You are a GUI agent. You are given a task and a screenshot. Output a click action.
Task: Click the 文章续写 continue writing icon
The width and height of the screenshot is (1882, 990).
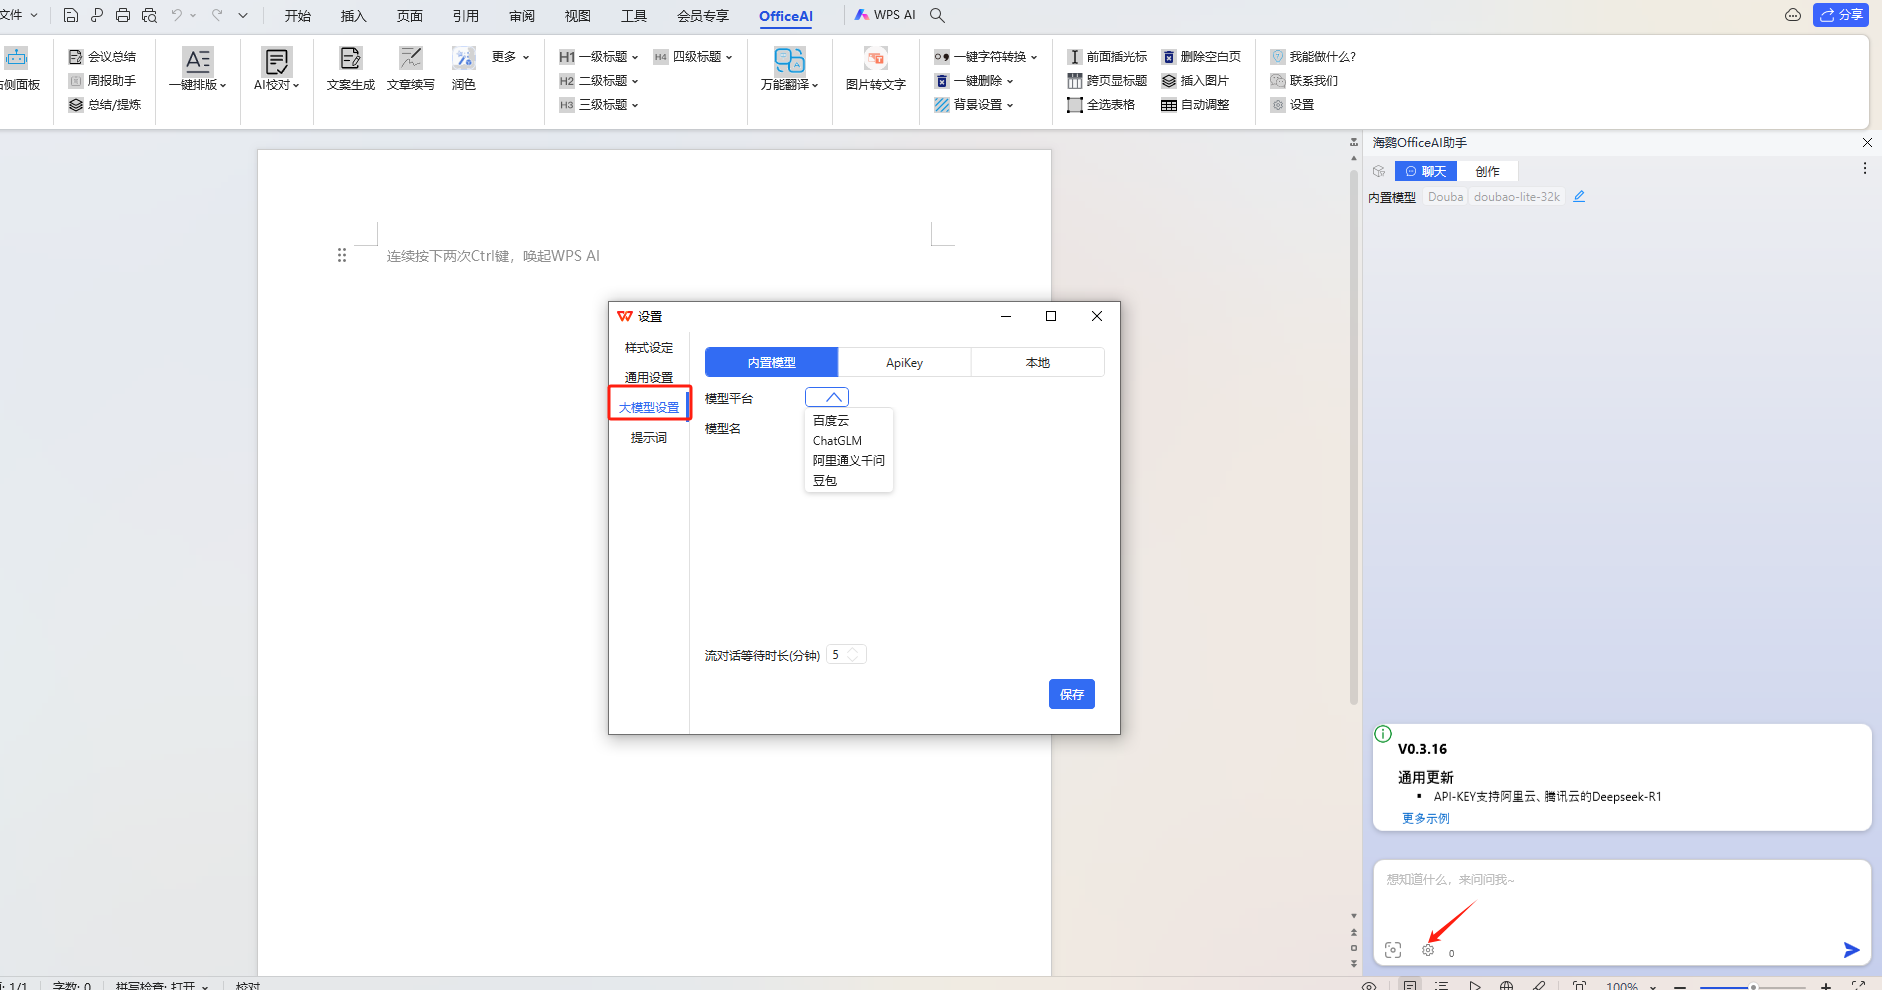(411, 59)
